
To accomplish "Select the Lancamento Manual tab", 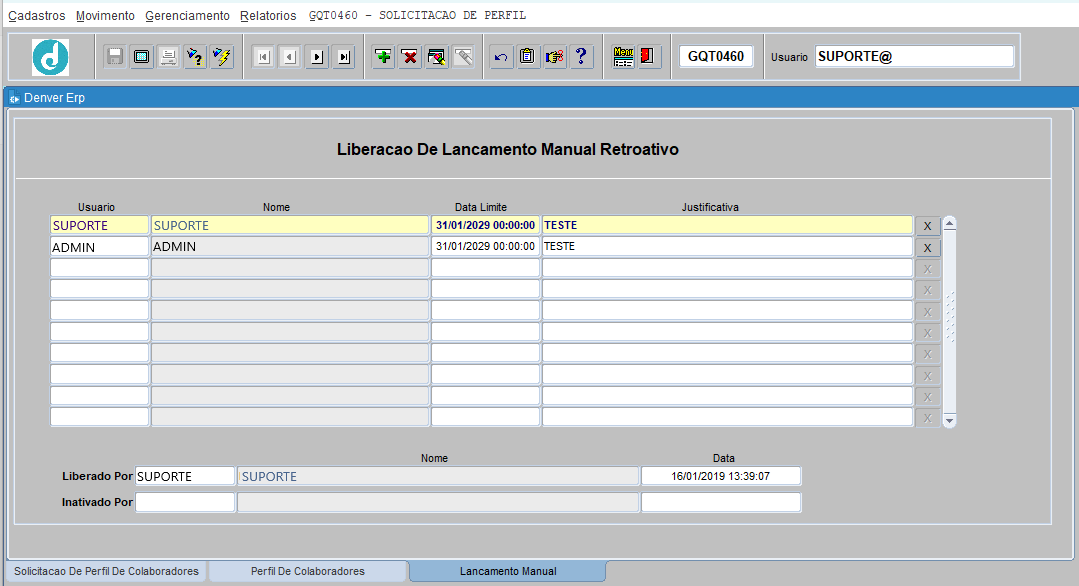I will (508, 572).
